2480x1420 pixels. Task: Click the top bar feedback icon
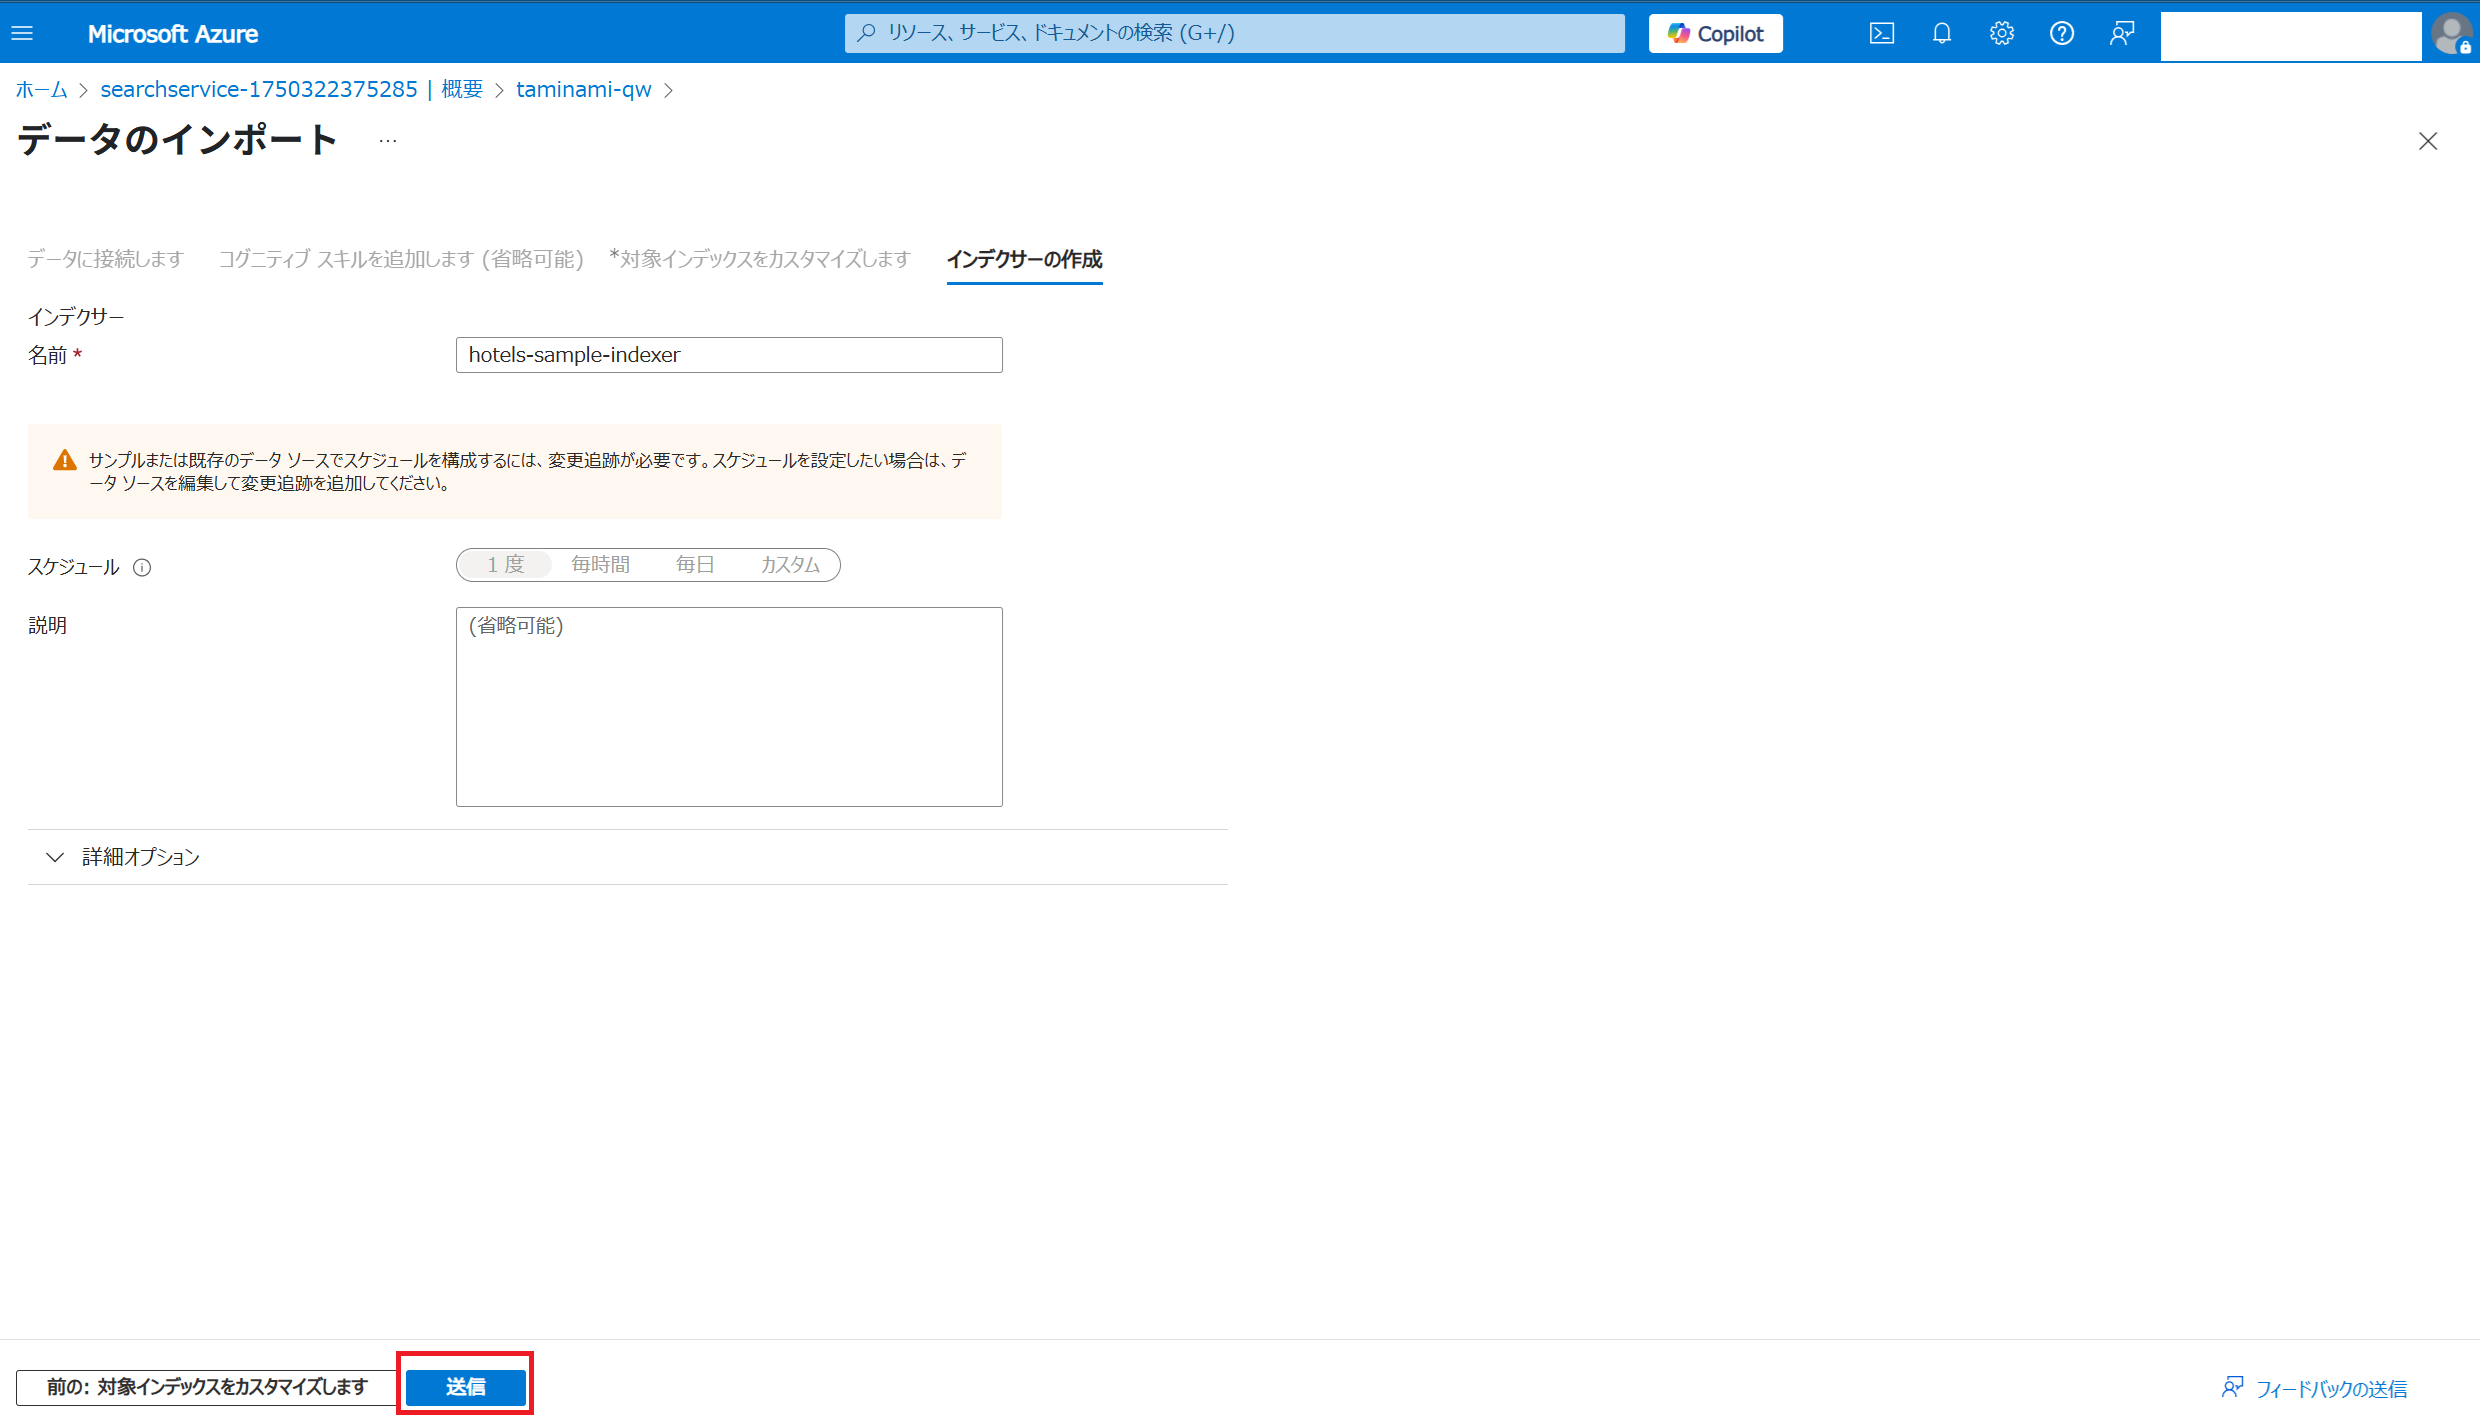pos(2122,33)
